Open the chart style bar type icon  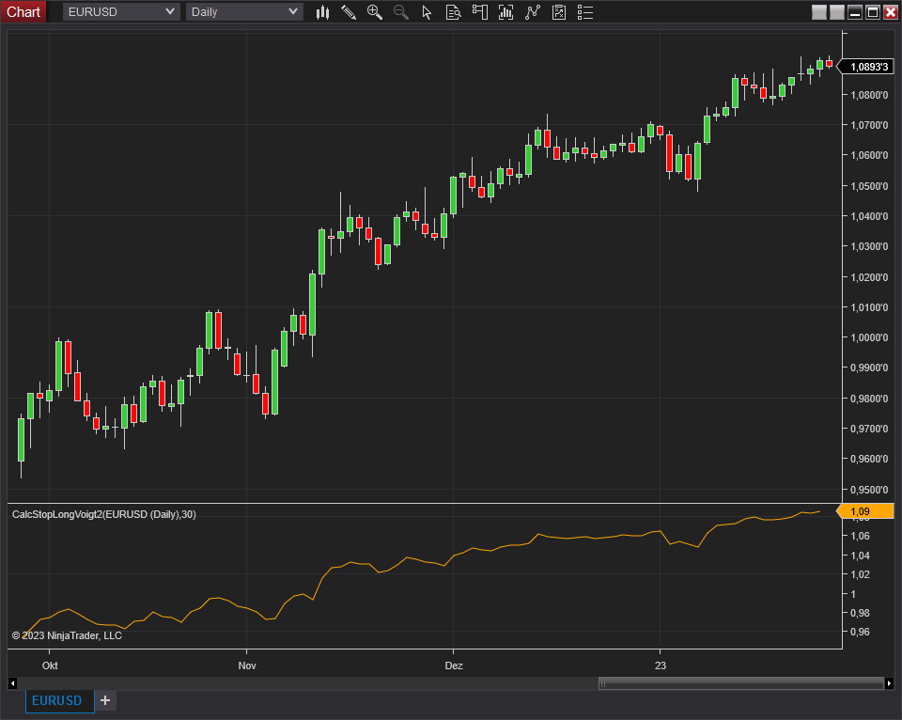323,12
